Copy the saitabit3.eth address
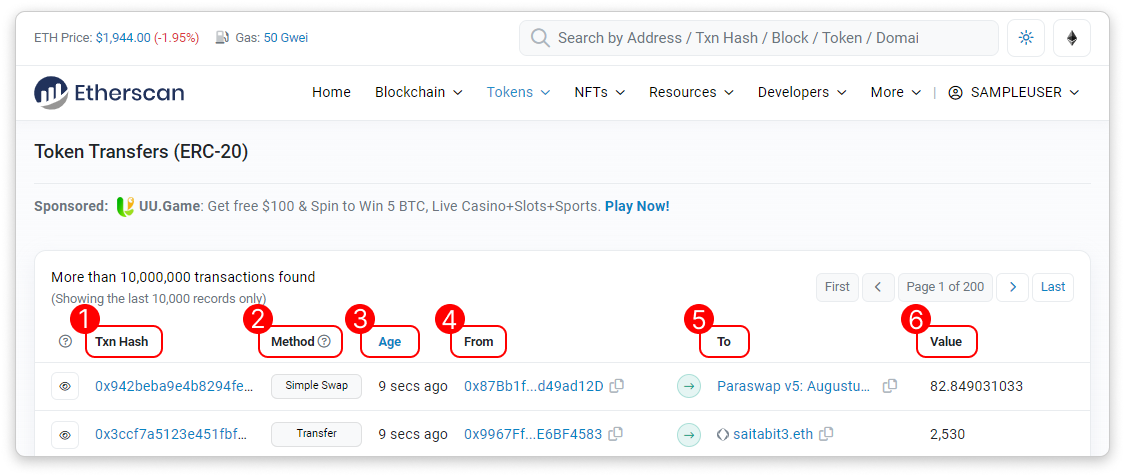The image size is (1125, 476). (826, 434)
